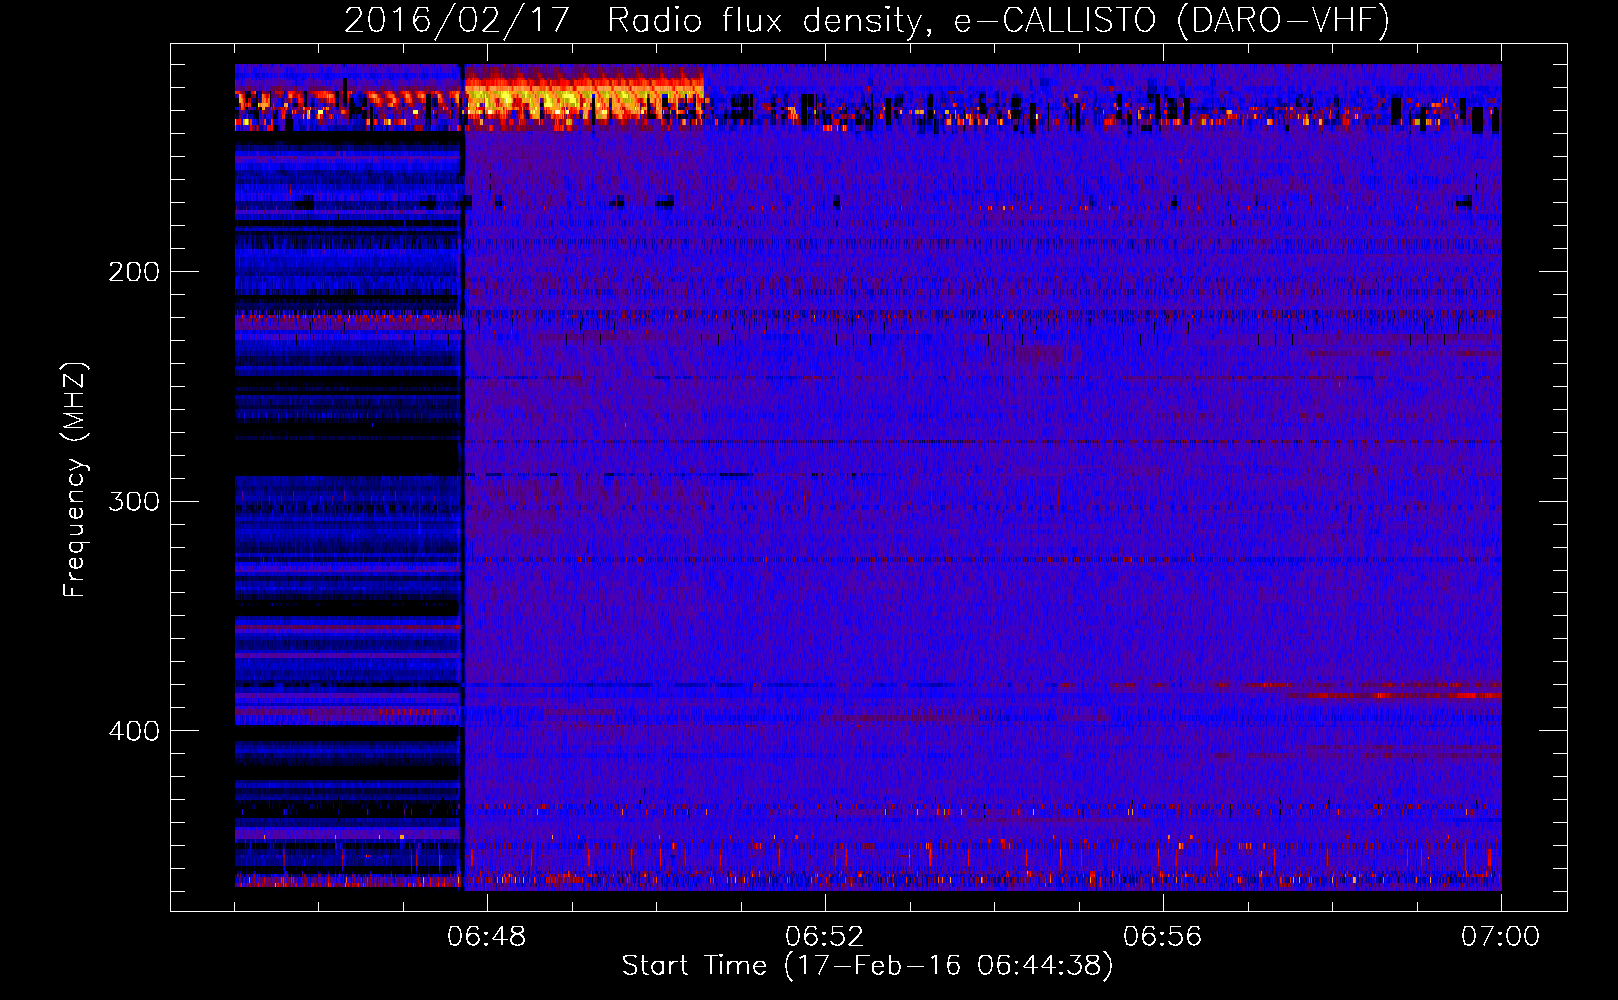
Task: Click the 200 frequency tick label
Action: tap(134, 272)
